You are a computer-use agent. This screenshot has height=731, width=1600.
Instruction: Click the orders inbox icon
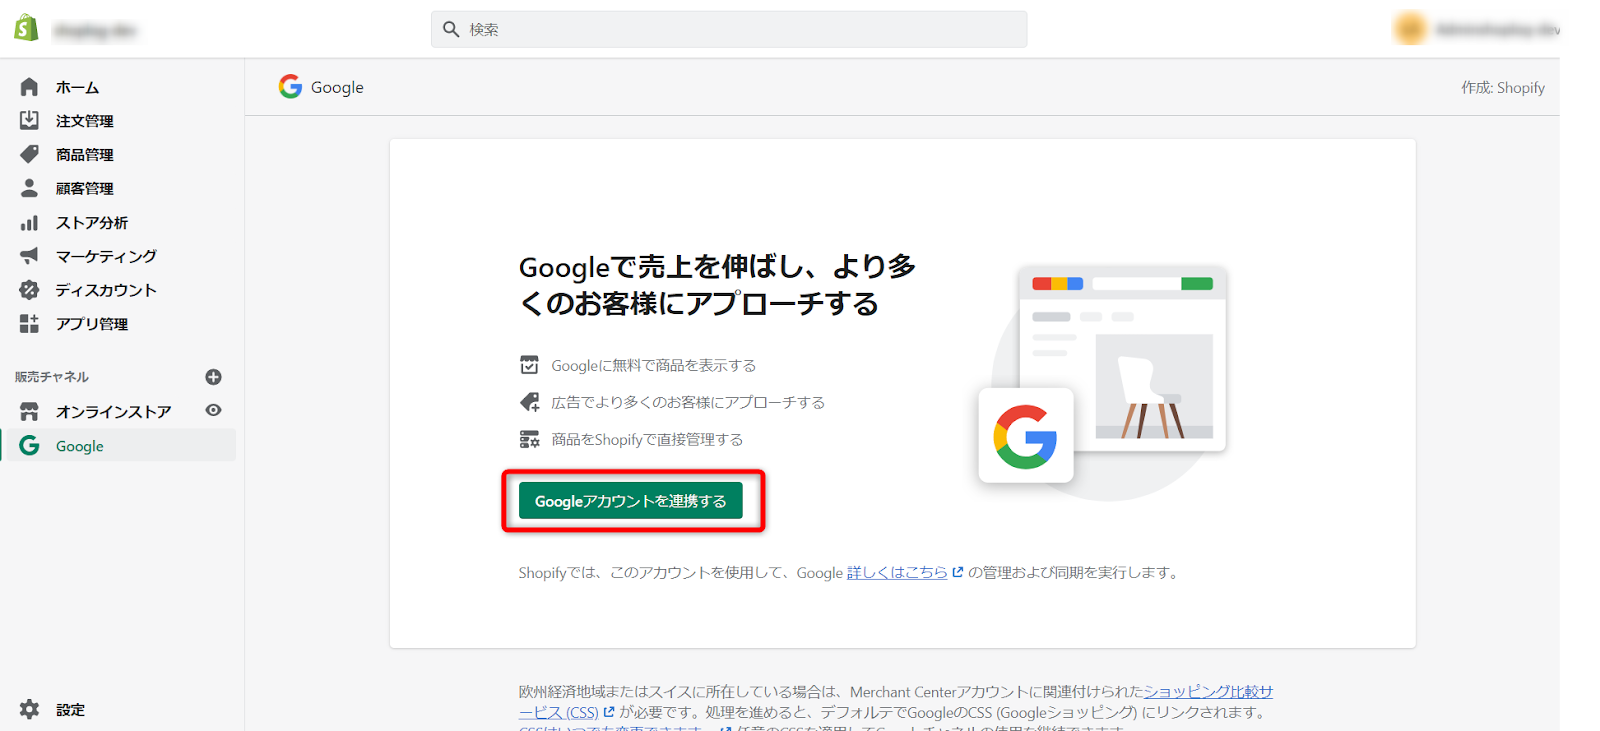pos(29,121)
